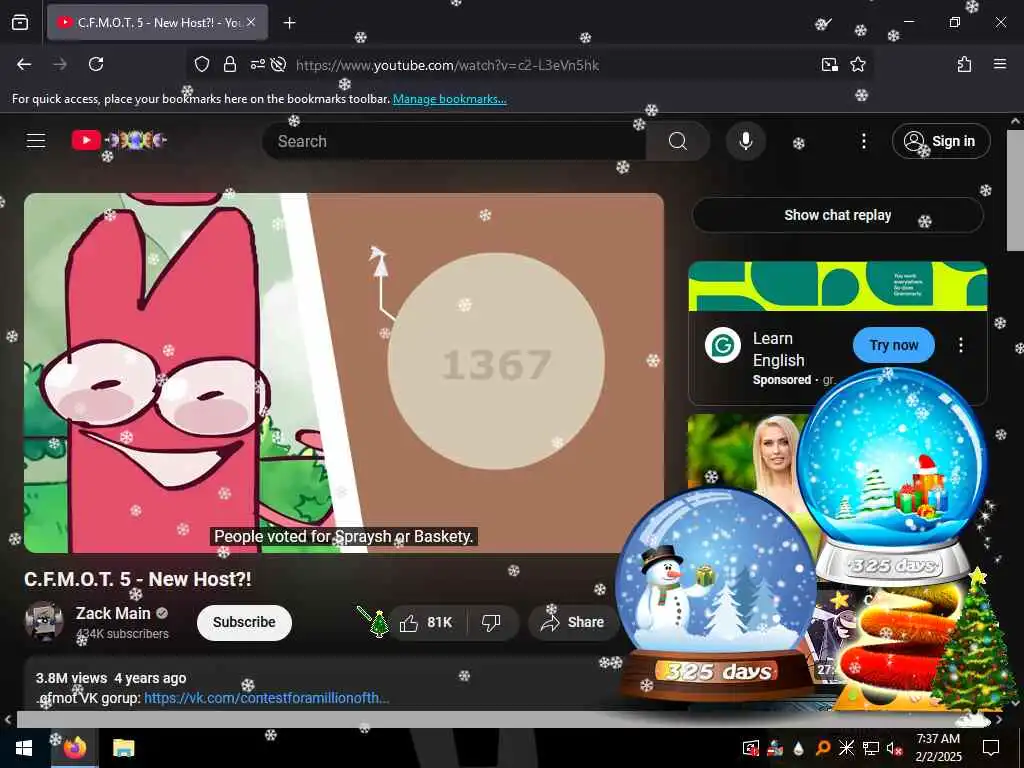Open picture-in-picture icon in address bar

pyautogui.click(x=829, y=64)
